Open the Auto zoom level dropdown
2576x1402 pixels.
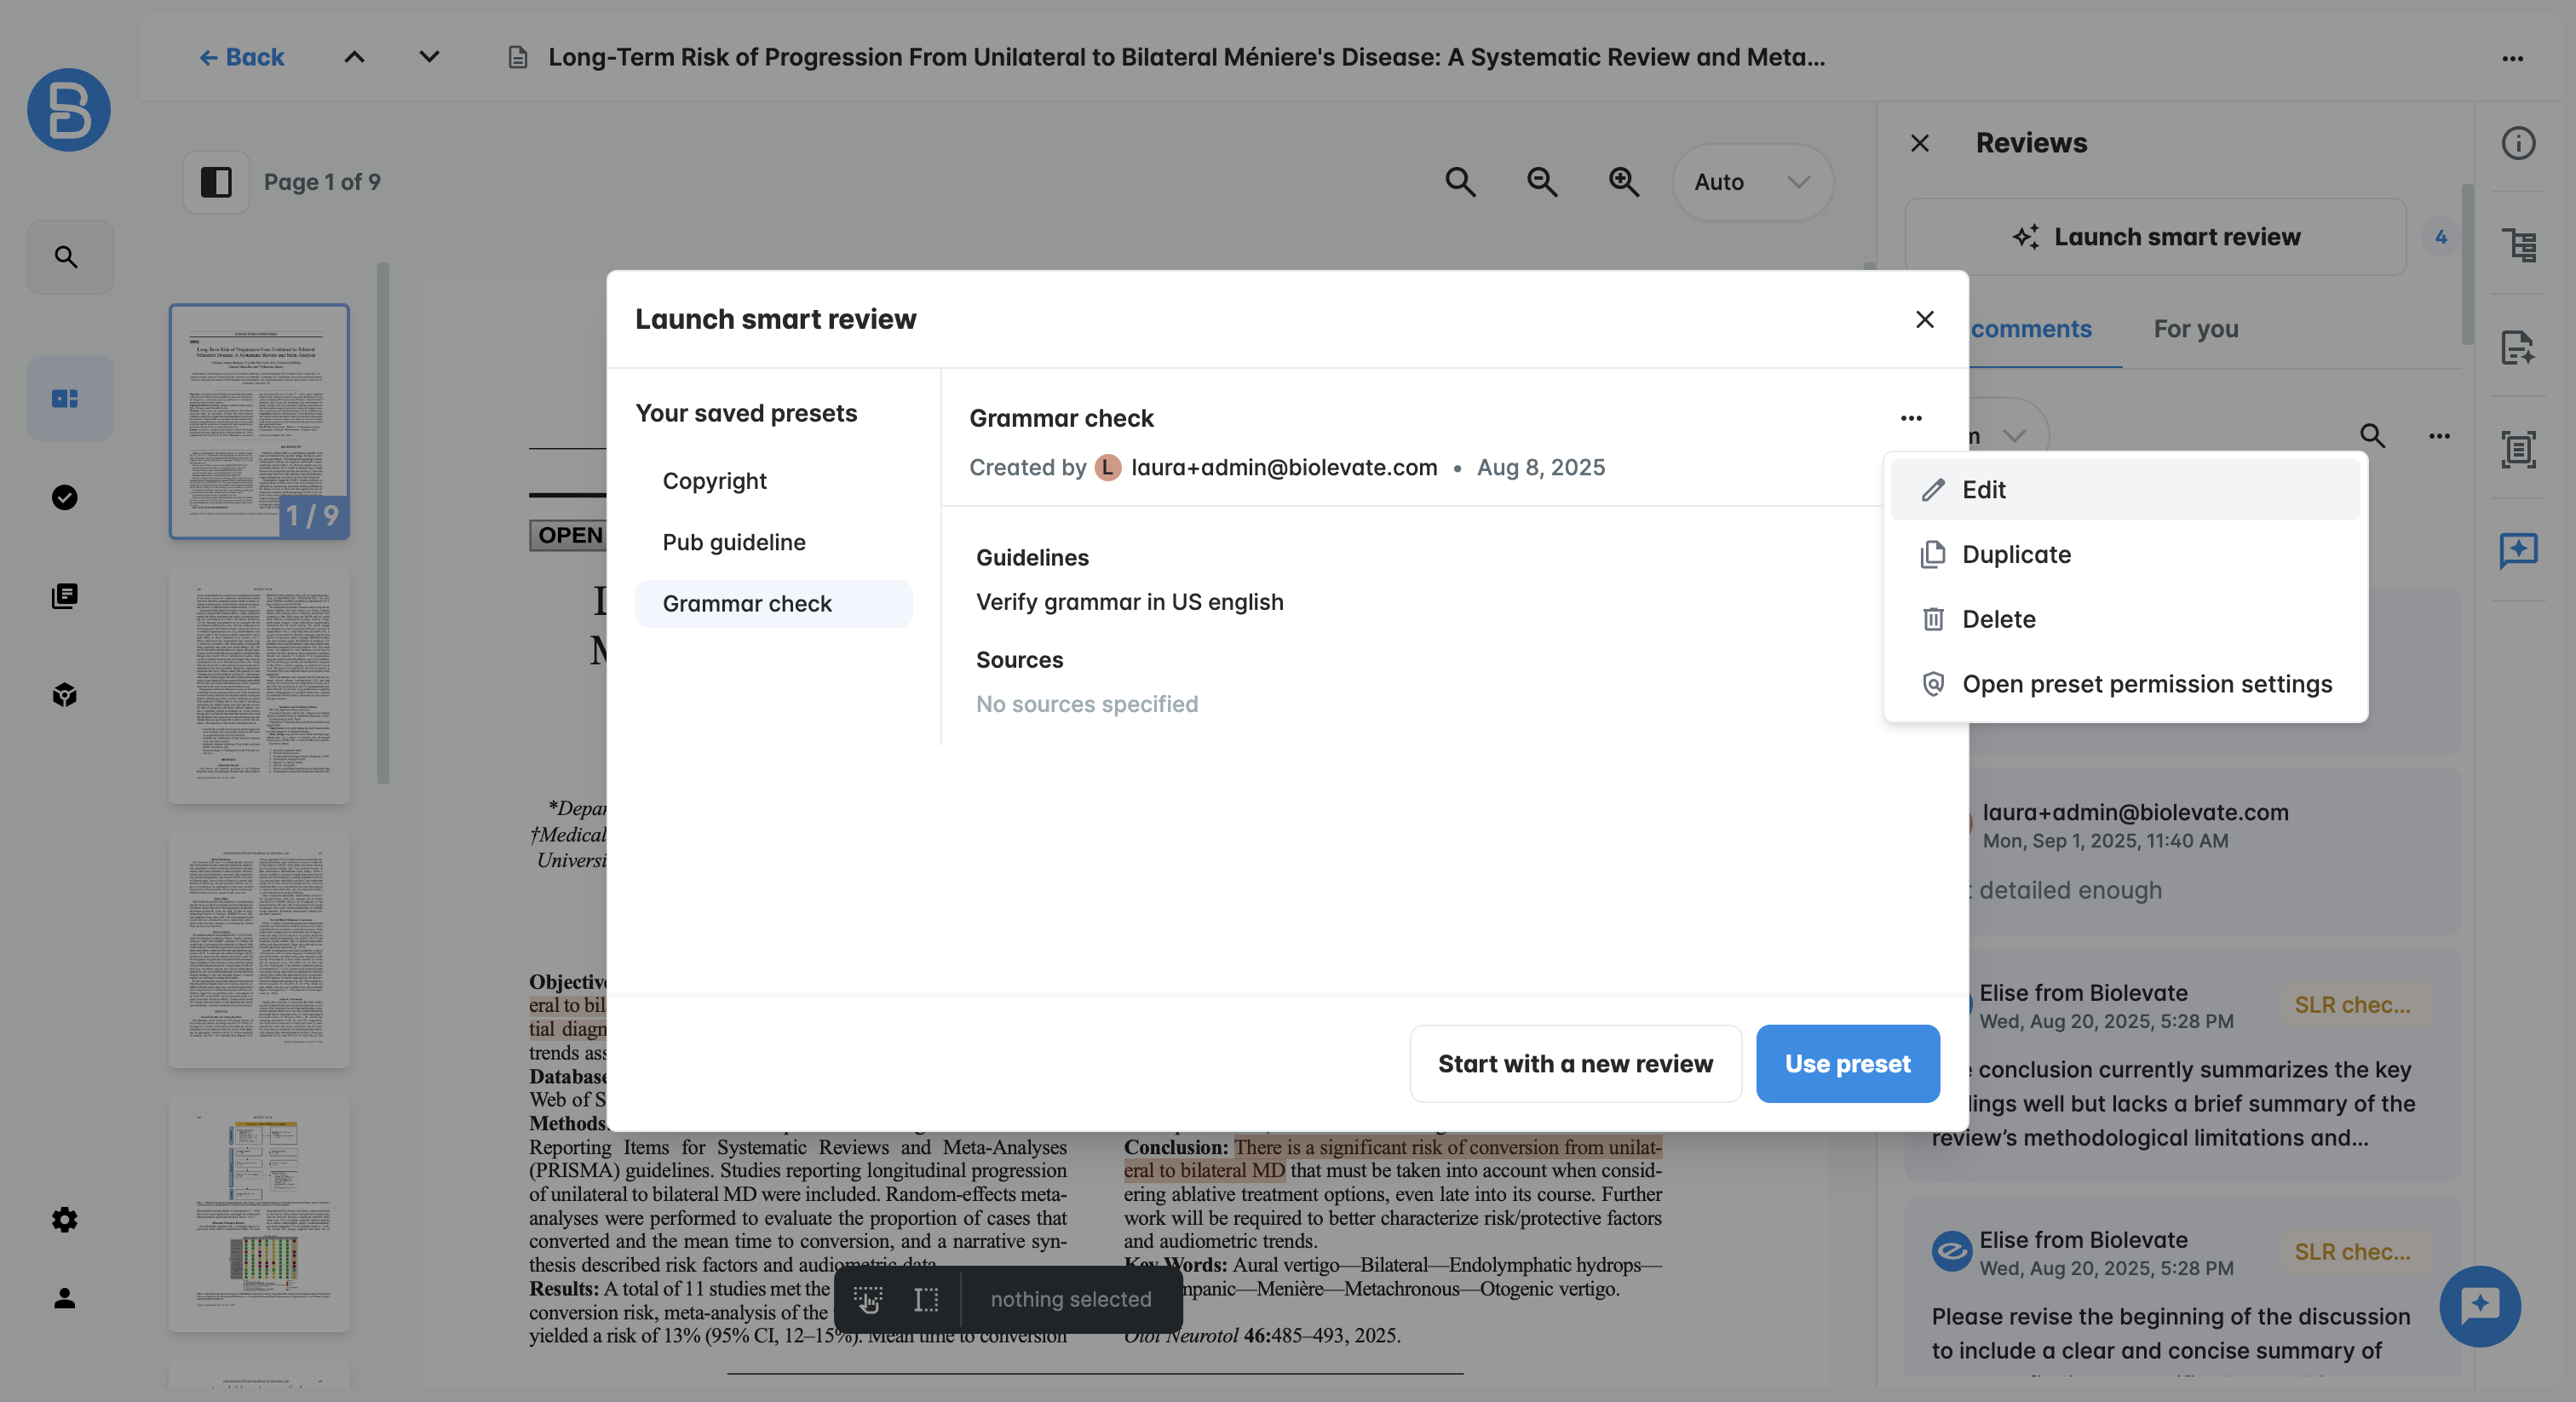click(x=1752, y=182)
